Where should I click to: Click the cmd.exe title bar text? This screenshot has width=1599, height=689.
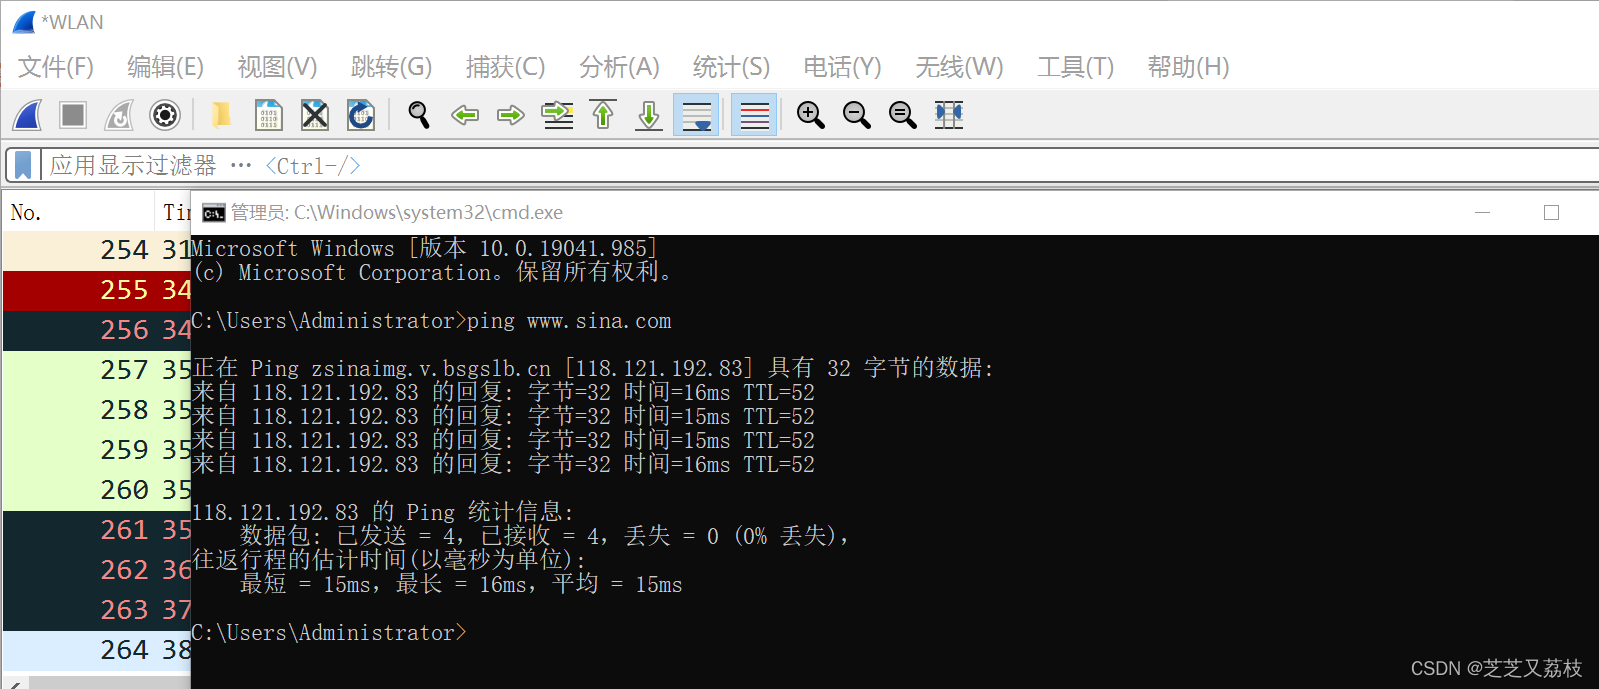coord(397,212)
